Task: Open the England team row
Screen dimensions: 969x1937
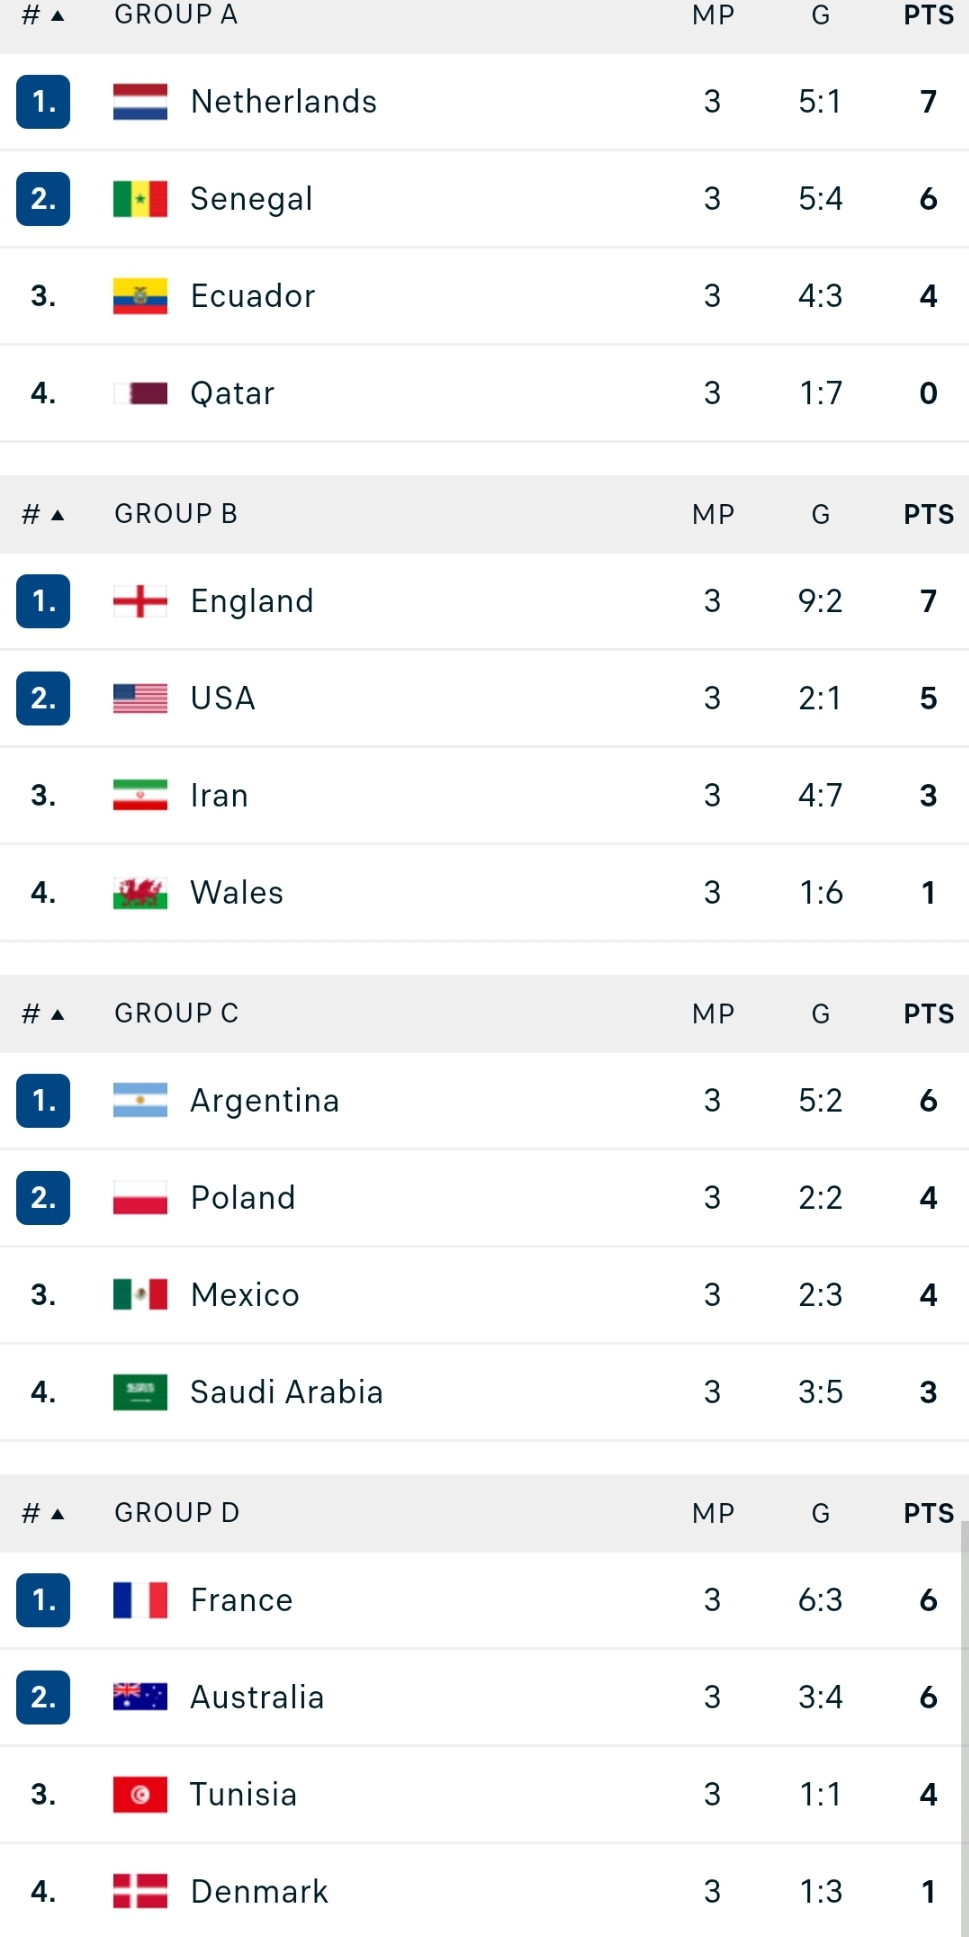Action: click(484, 601)
